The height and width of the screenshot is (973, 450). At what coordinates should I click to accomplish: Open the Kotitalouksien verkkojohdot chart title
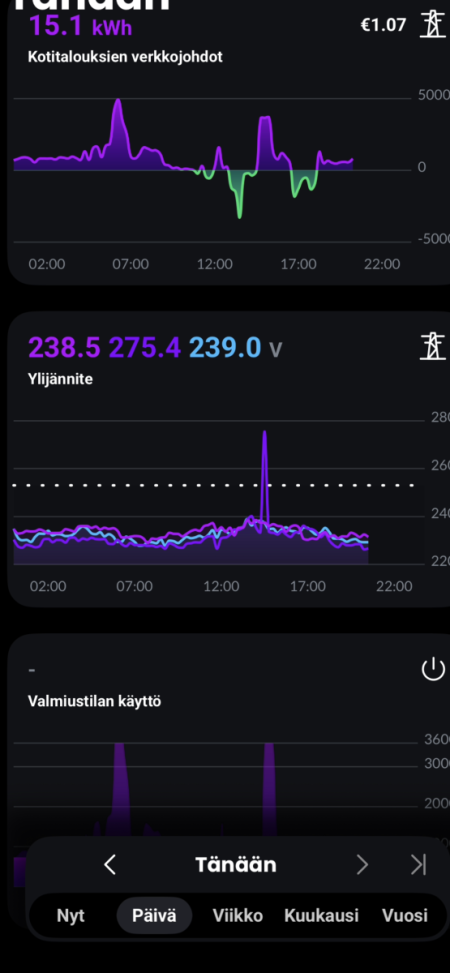click(x=125, y=57)
